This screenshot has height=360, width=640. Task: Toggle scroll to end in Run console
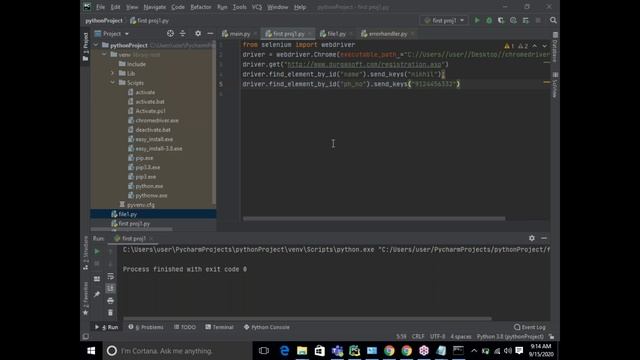click(x=110, y=289)
